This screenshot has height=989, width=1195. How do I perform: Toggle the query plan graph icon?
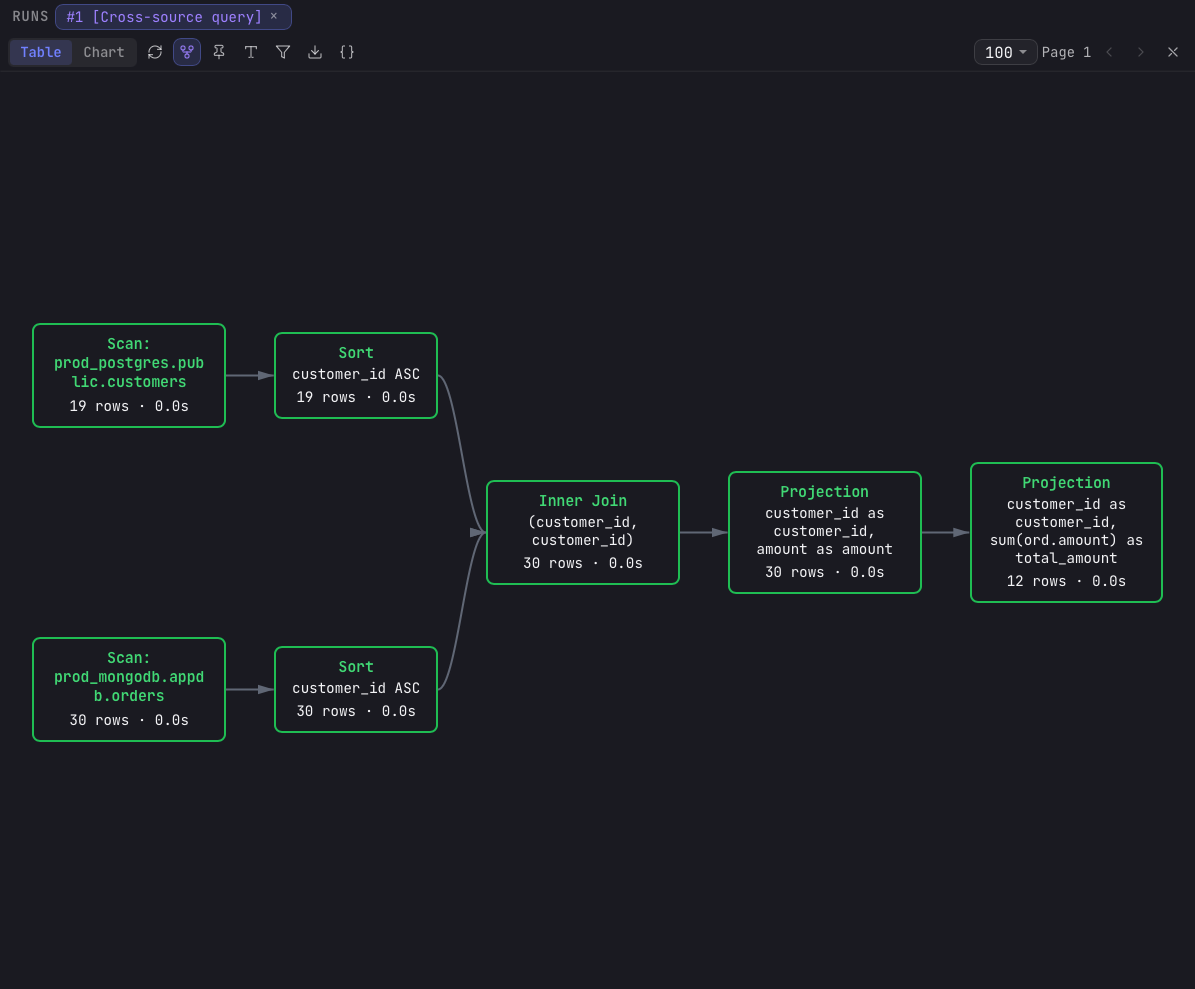(x=187, y=52)
